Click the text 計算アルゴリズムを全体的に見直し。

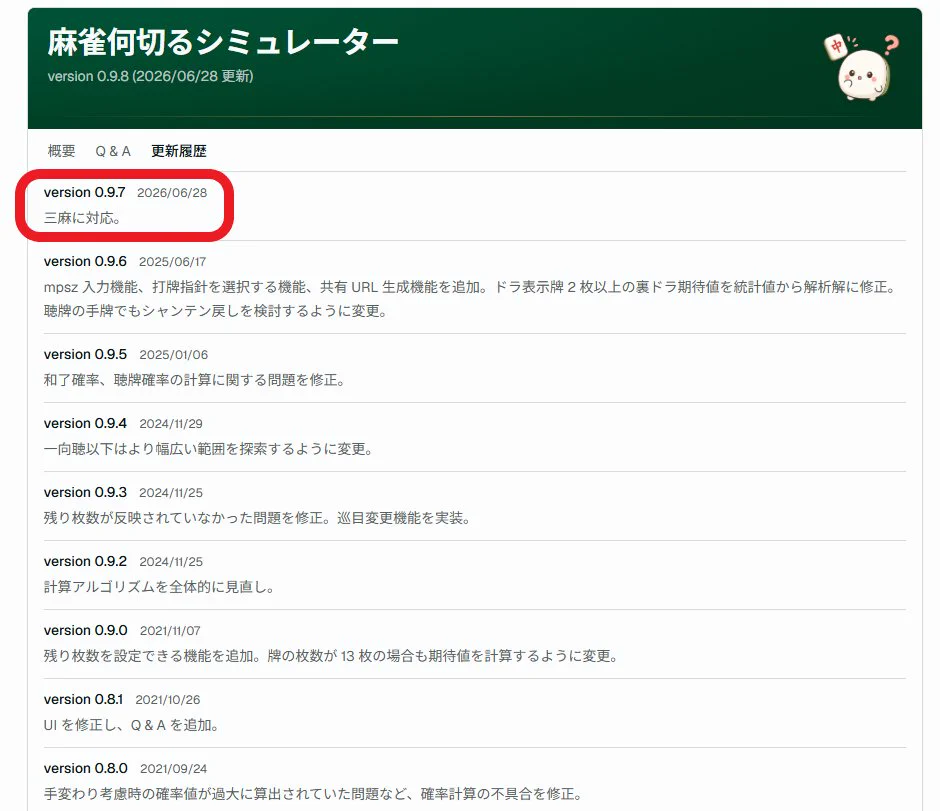coord(159,587)
